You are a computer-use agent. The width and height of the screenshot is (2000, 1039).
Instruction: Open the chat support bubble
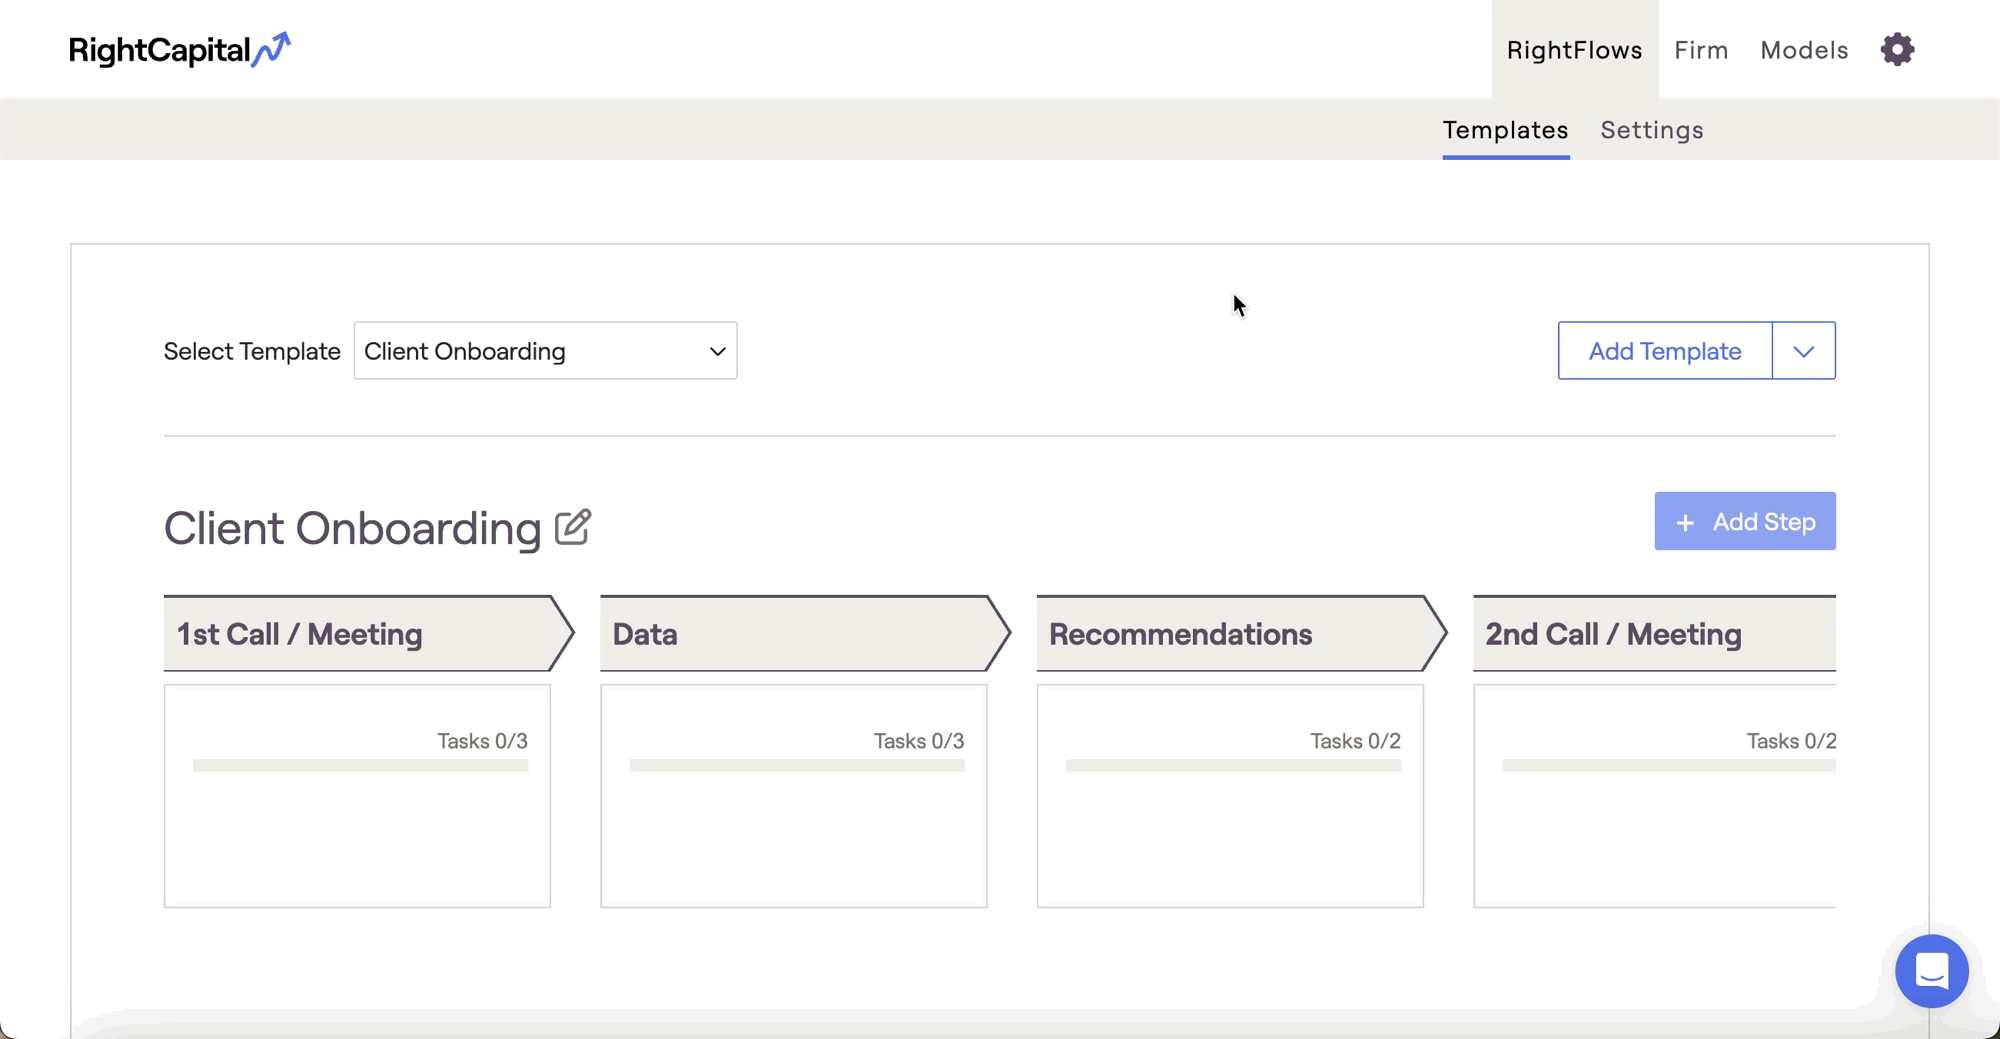point(1931,971)
